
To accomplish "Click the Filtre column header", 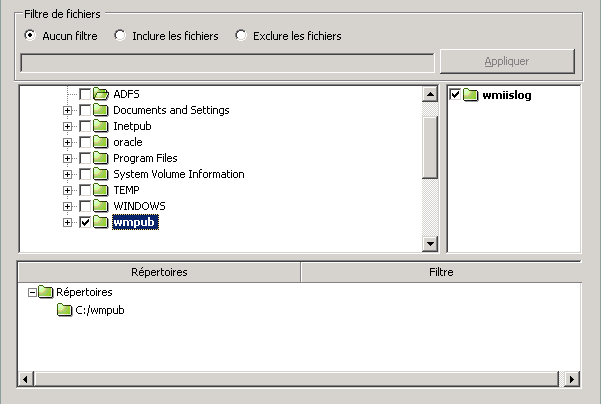I will click(x=440, y=272).
